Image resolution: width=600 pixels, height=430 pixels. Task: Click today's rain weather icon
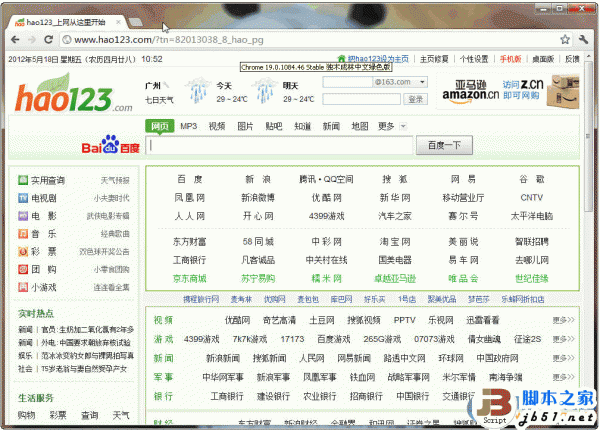click(198, 90)
